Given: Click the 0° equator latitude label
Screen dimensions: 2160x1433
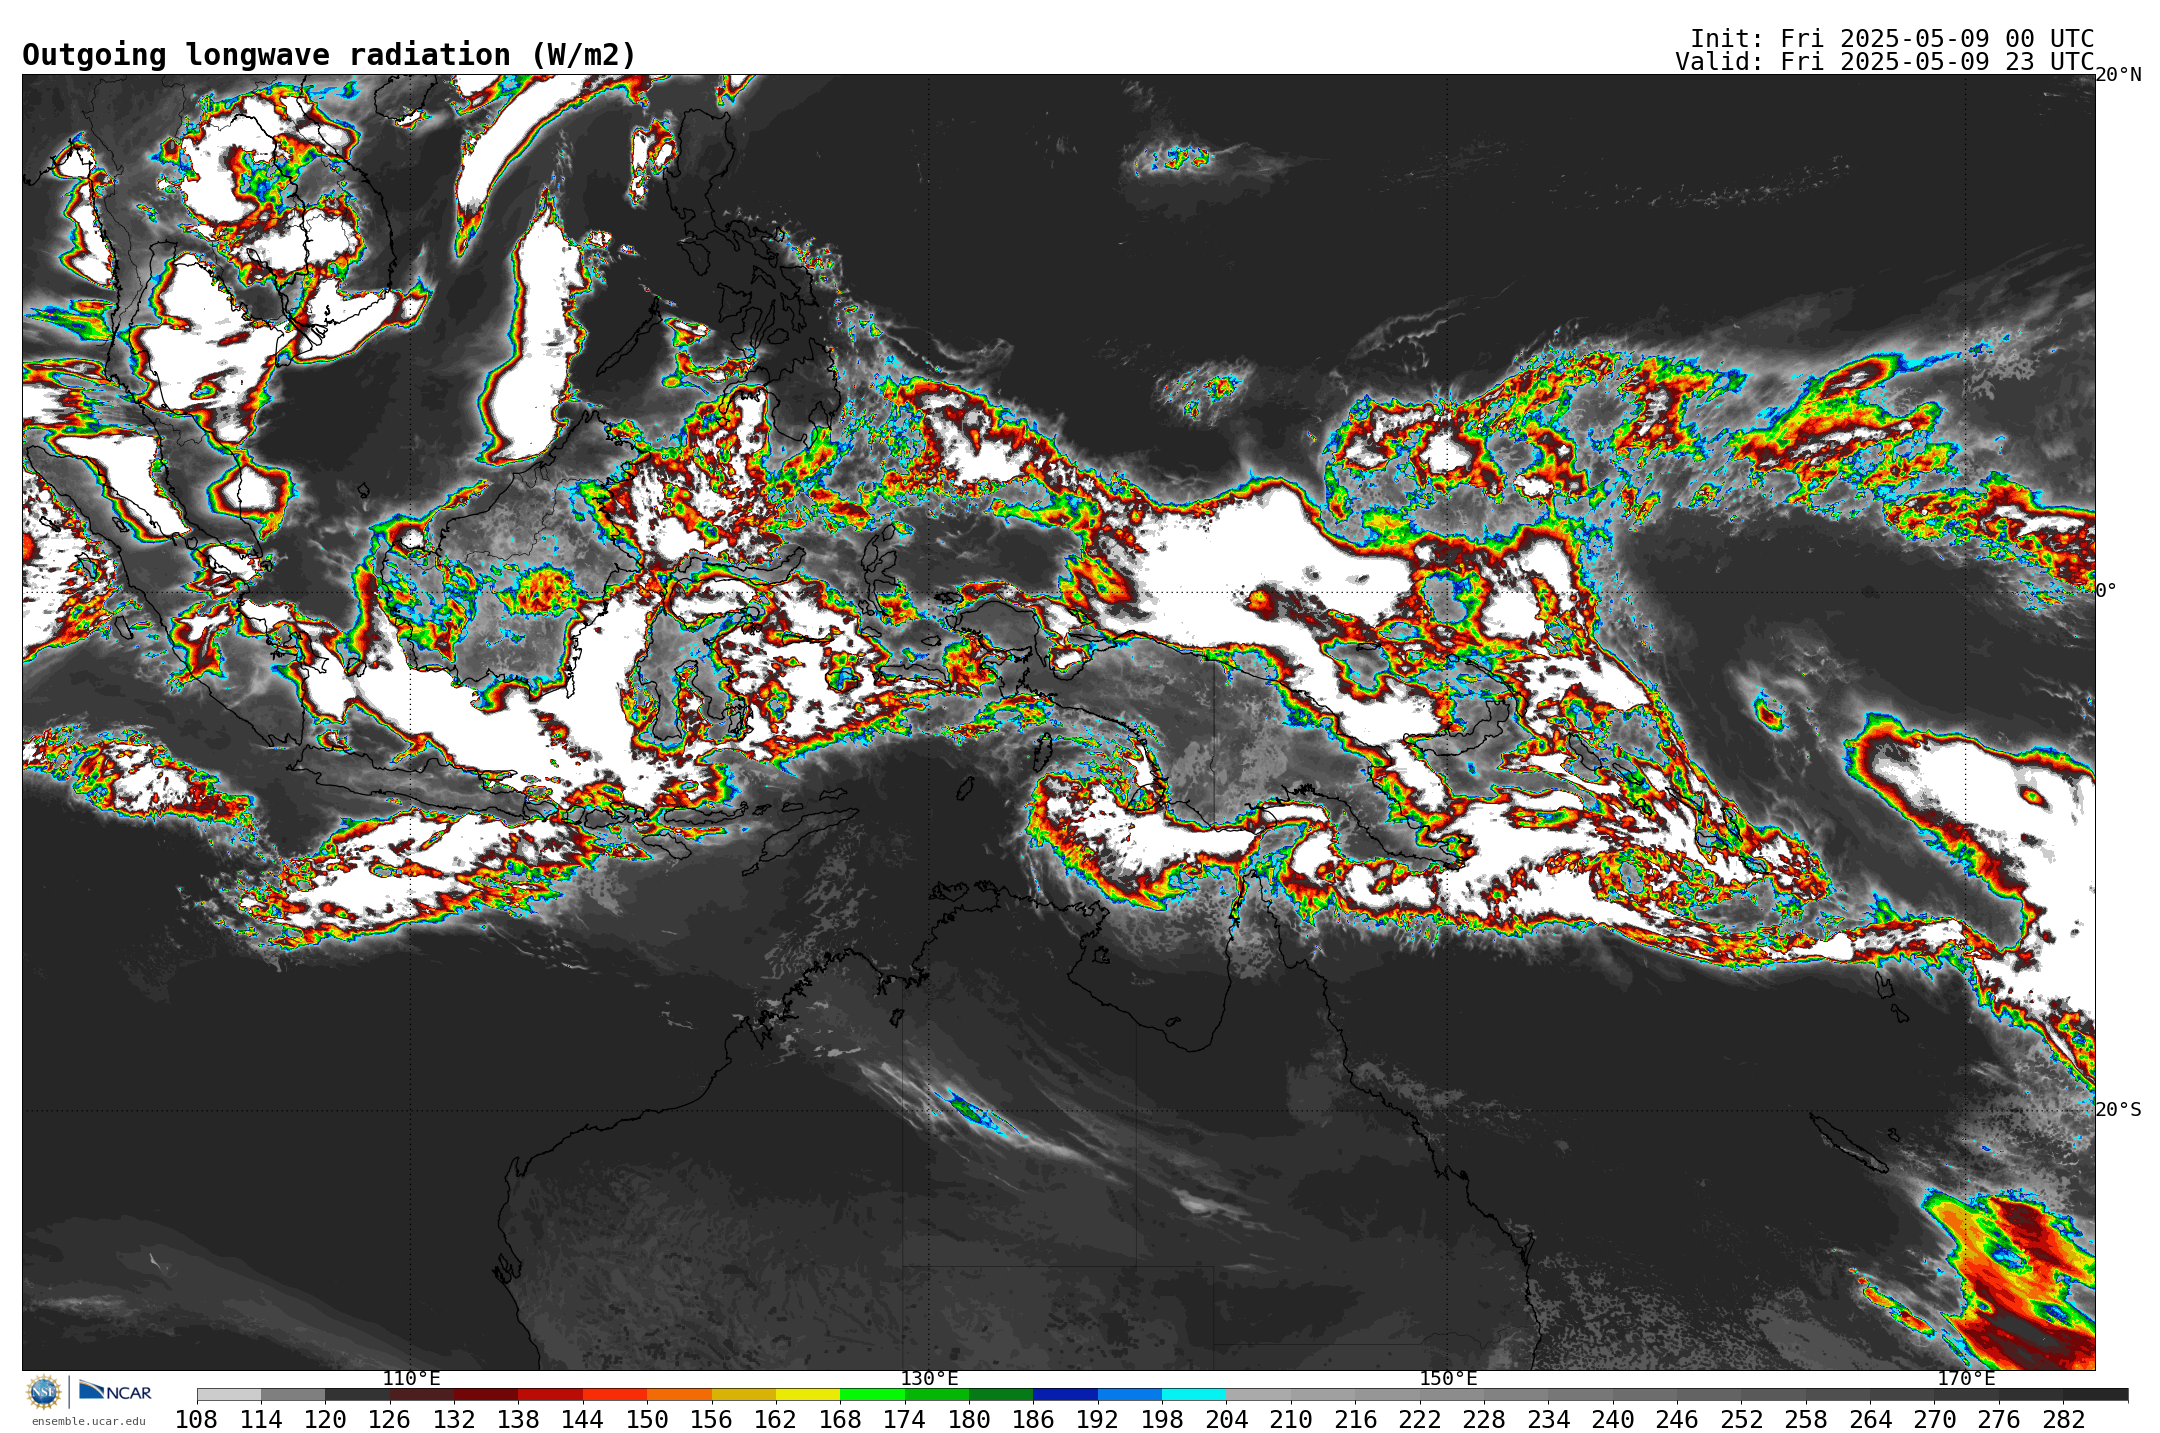Looking at the screenshot, I should (2106, 591).
